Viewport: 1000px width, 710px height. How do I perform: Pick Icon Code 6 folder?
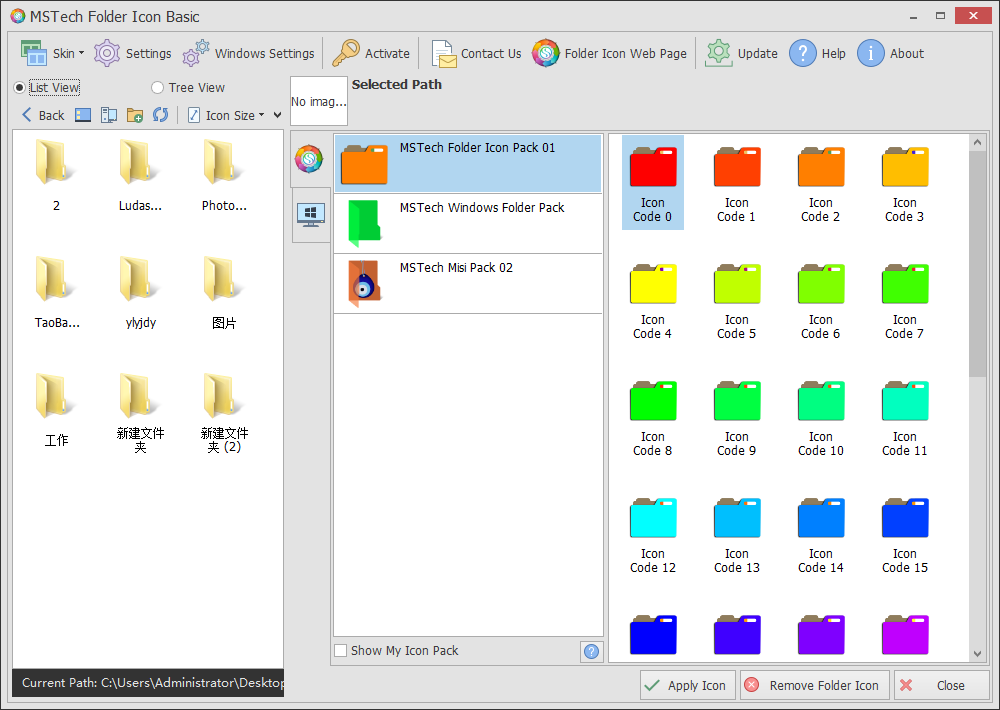[x=821, y=300]
